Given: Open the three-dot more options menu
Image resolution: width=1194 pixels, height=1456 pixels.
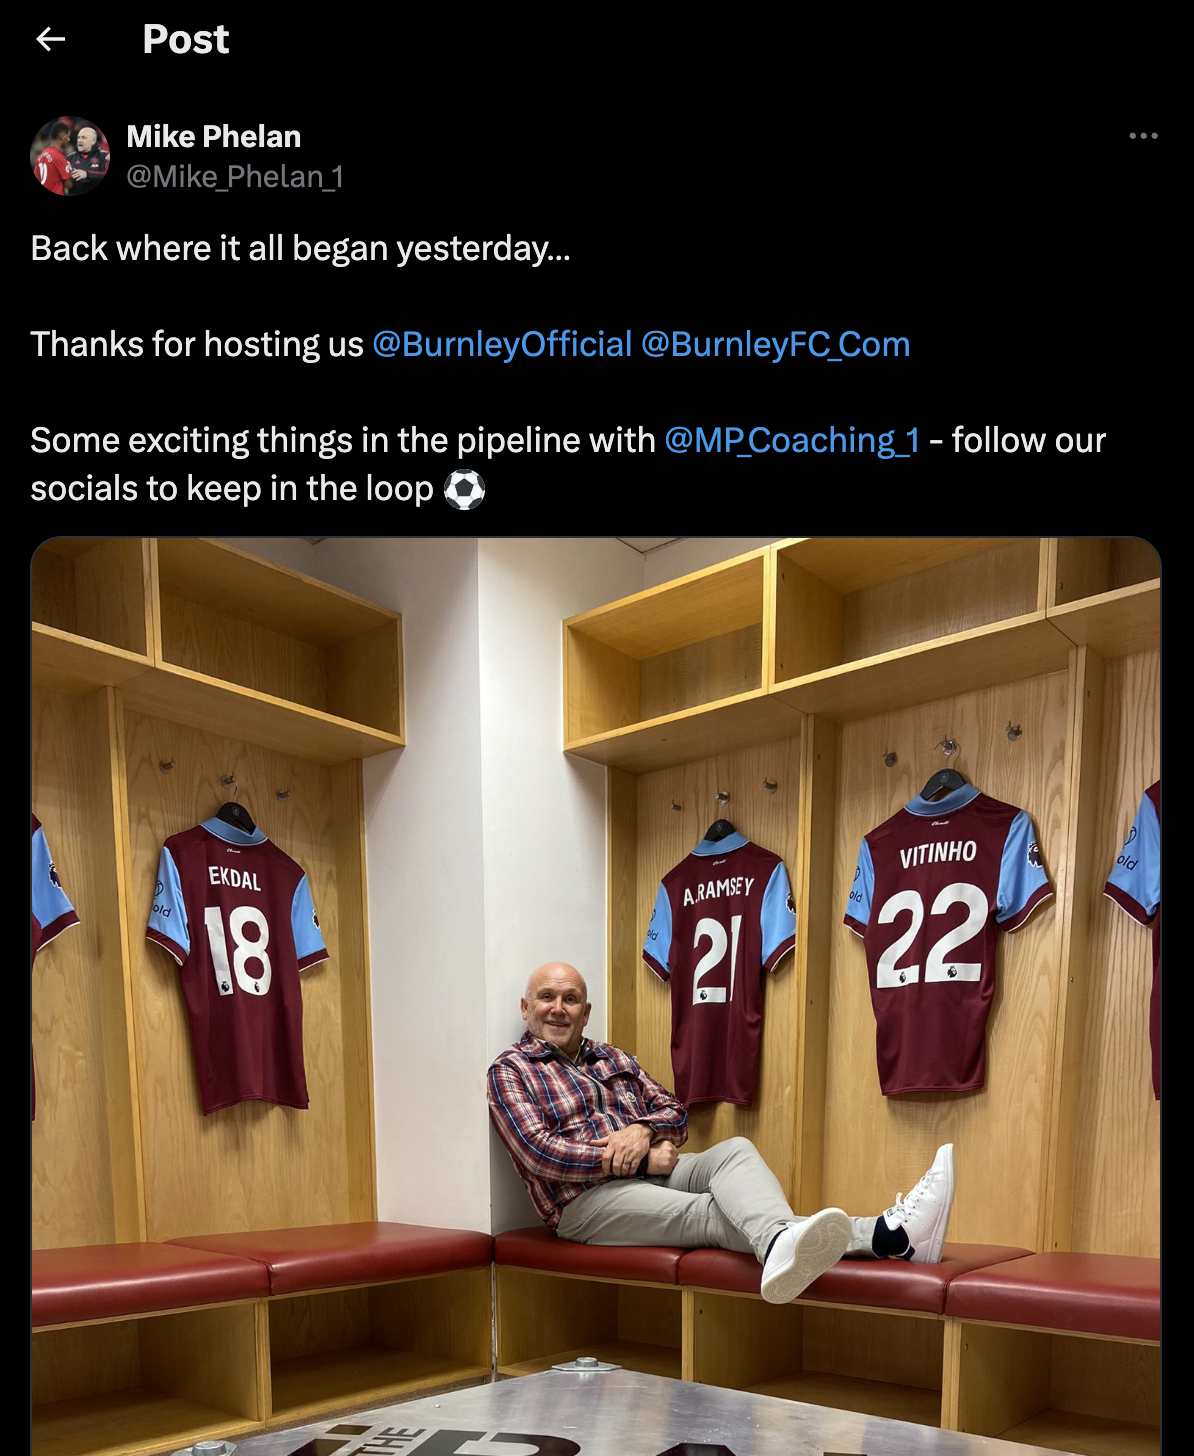Looking at the screenshot, I should click(x=1143, y=136).
